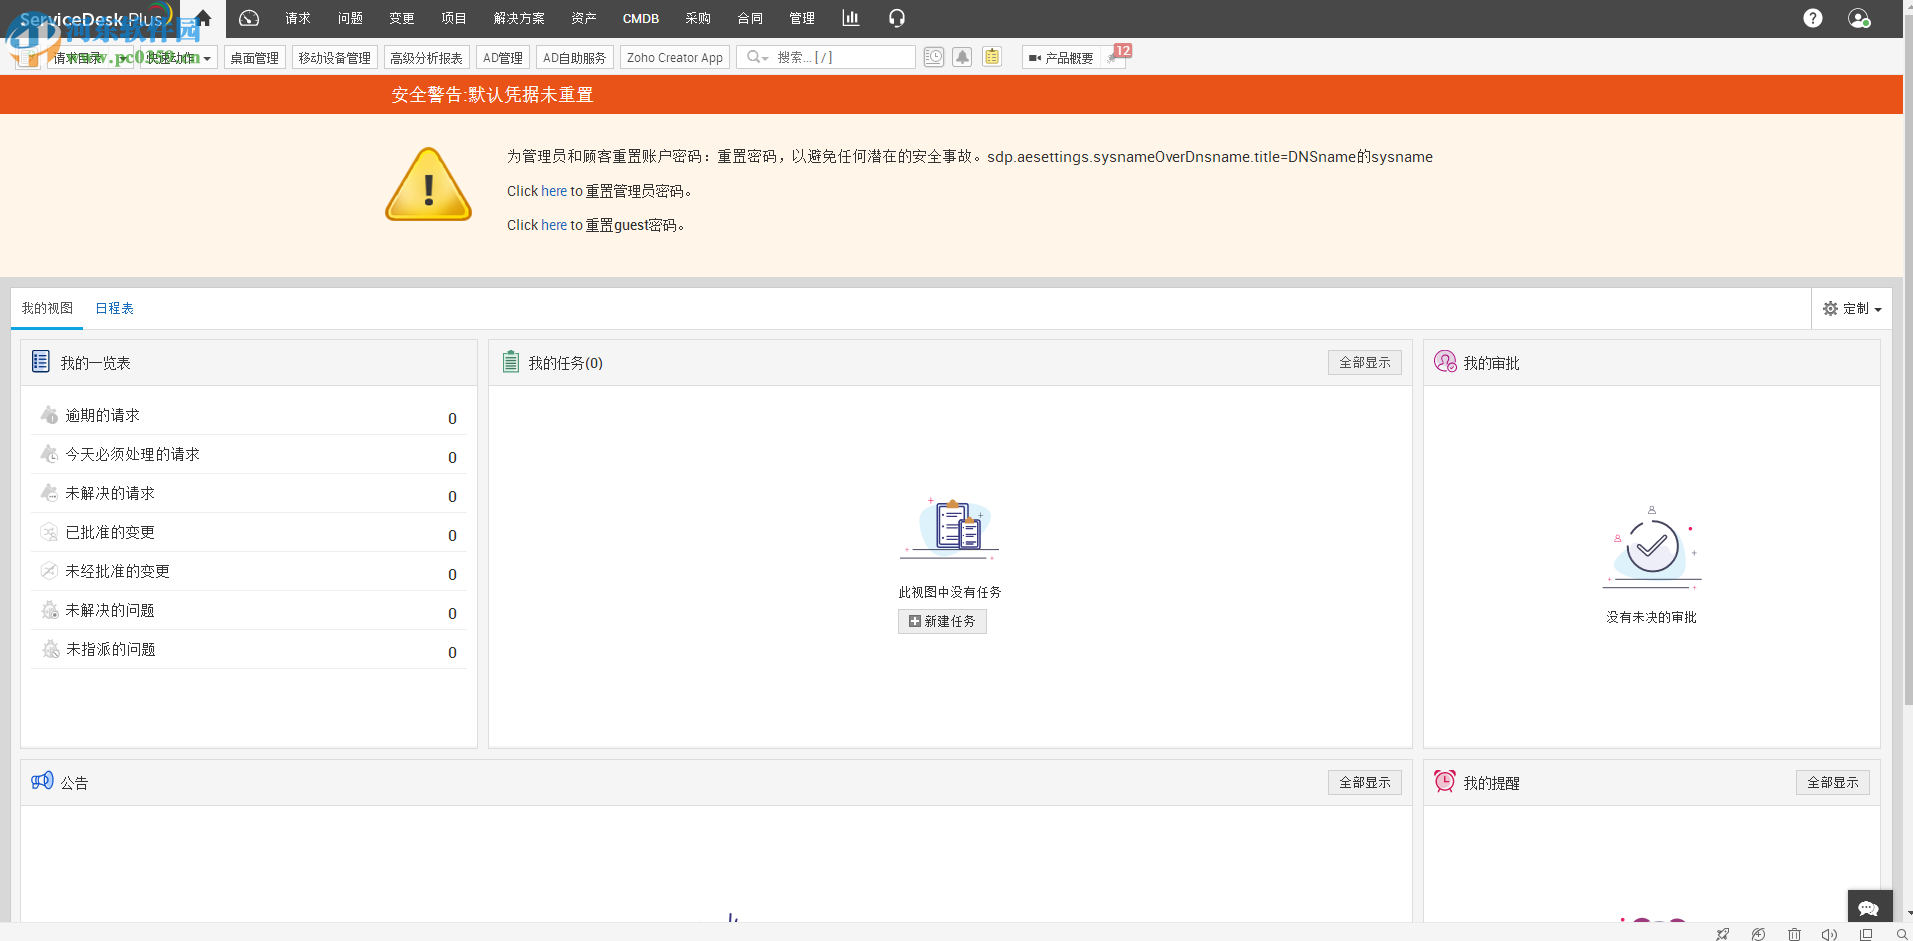Open the chat bubble in the bottom corner
Viewport: 1913px width, 941px height.
[x=1868, y=907]
